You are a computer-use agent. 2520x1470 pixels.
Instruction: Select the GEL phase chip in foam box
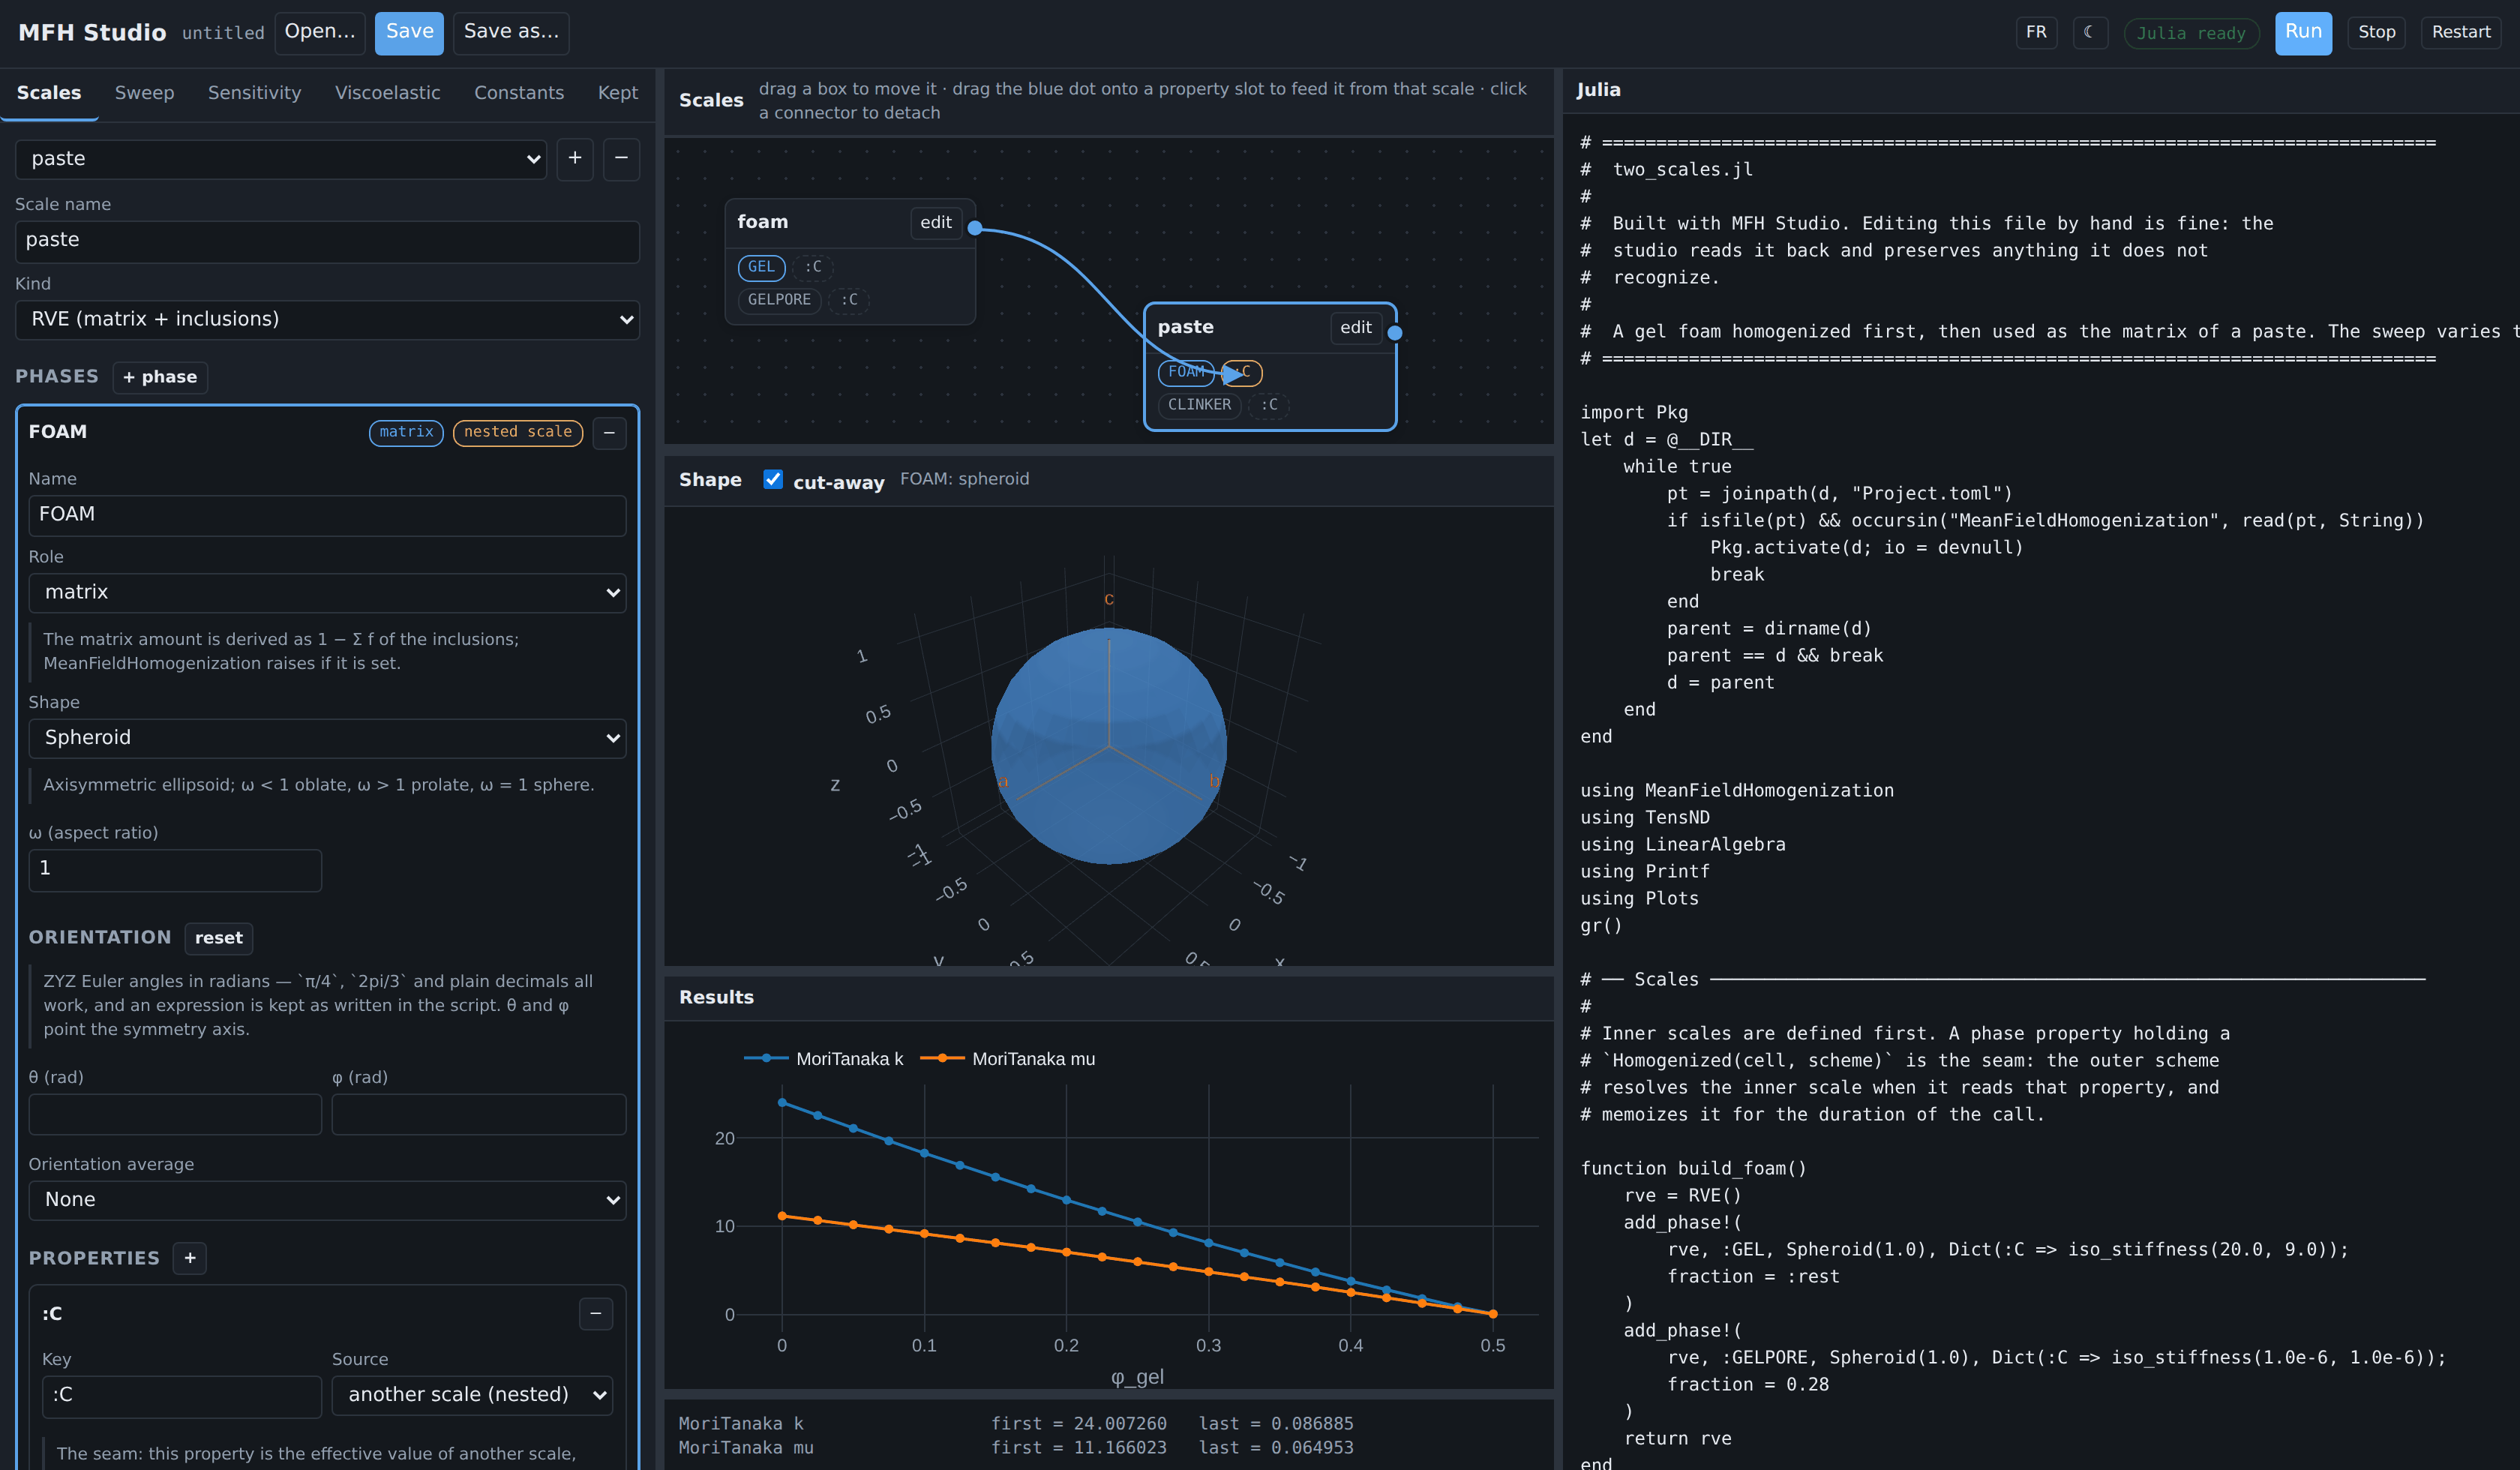coord(761,267)
